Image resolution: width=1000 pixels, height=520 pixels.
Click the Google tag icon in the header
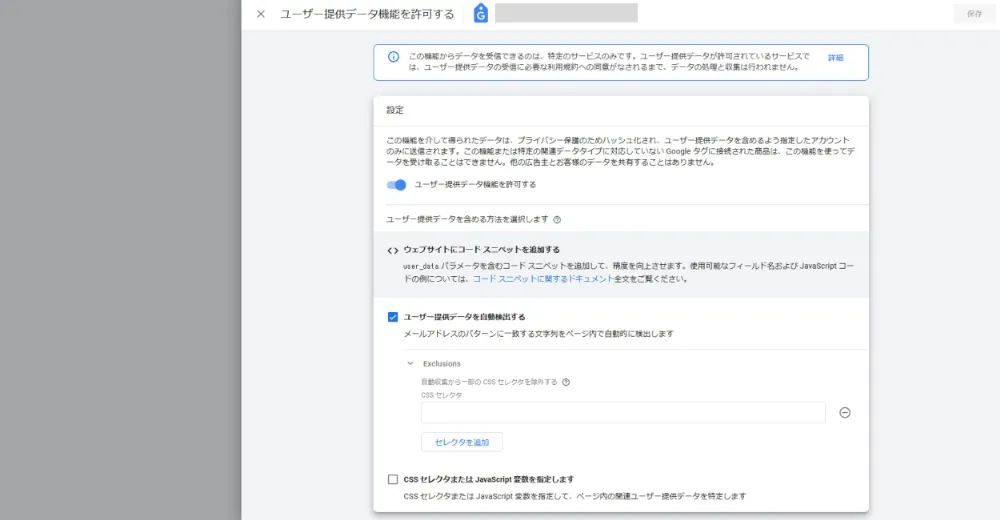[481, 13]
